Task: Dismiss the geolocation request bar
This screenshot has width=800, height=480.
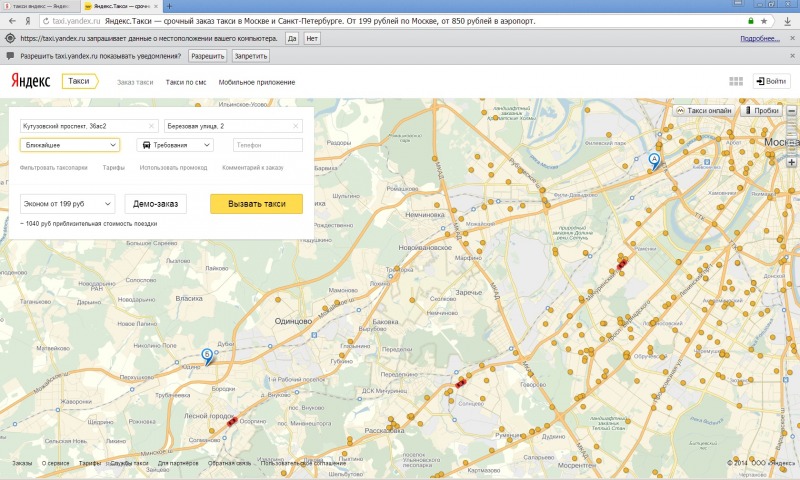Action: point(792,38)
